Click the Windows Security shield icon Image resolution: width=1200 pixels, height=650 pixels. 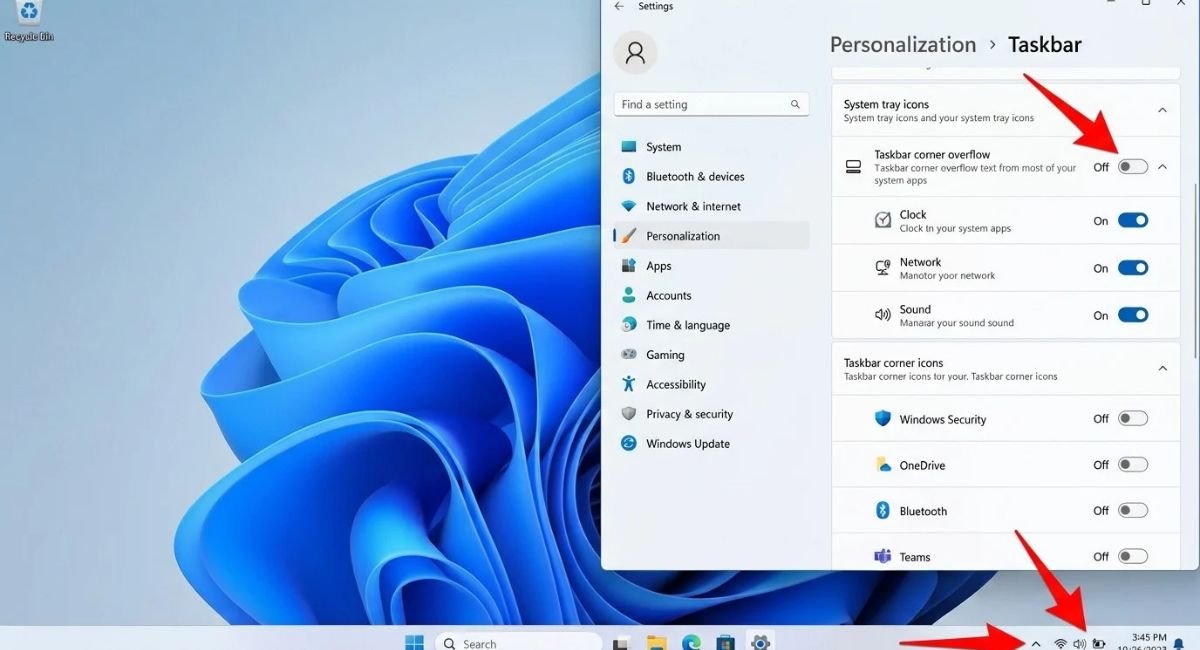883,419
